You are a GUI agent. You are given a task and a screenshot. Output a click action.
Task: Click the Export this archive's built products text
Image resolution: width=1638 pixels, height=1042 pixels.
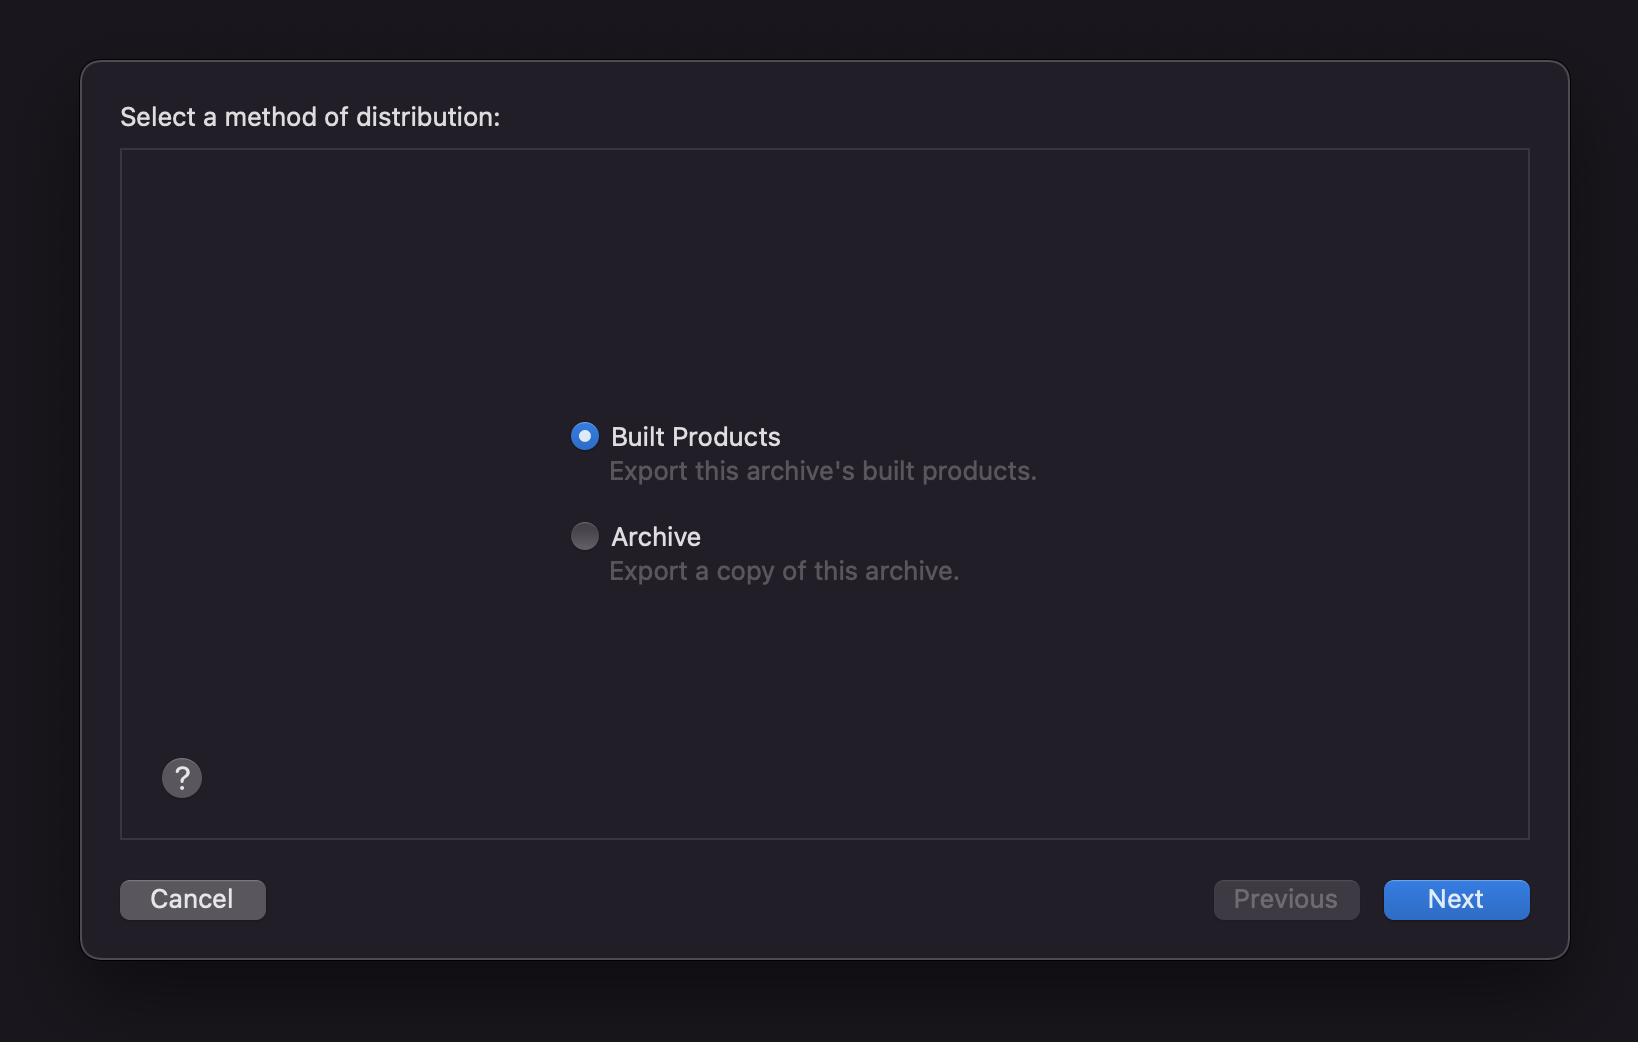pos(822,471)
